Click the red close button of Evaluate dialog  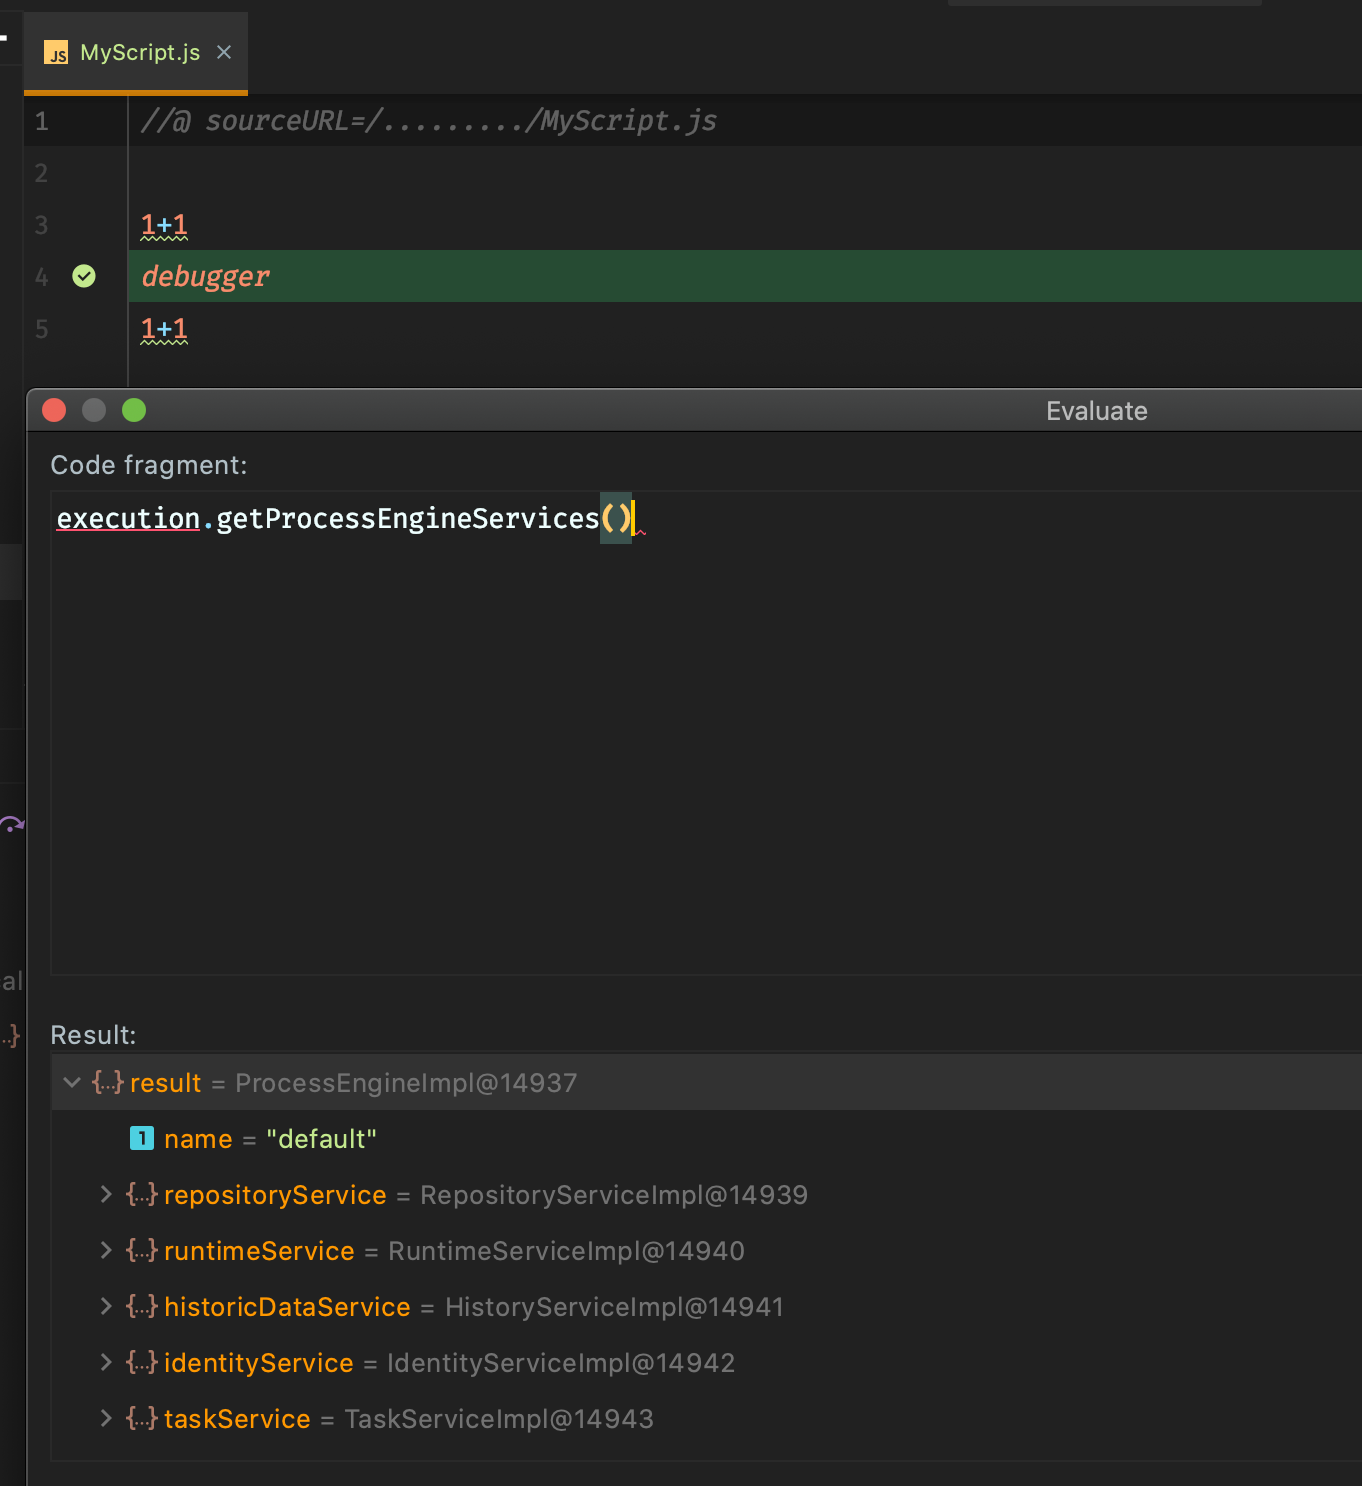[54, 410]
